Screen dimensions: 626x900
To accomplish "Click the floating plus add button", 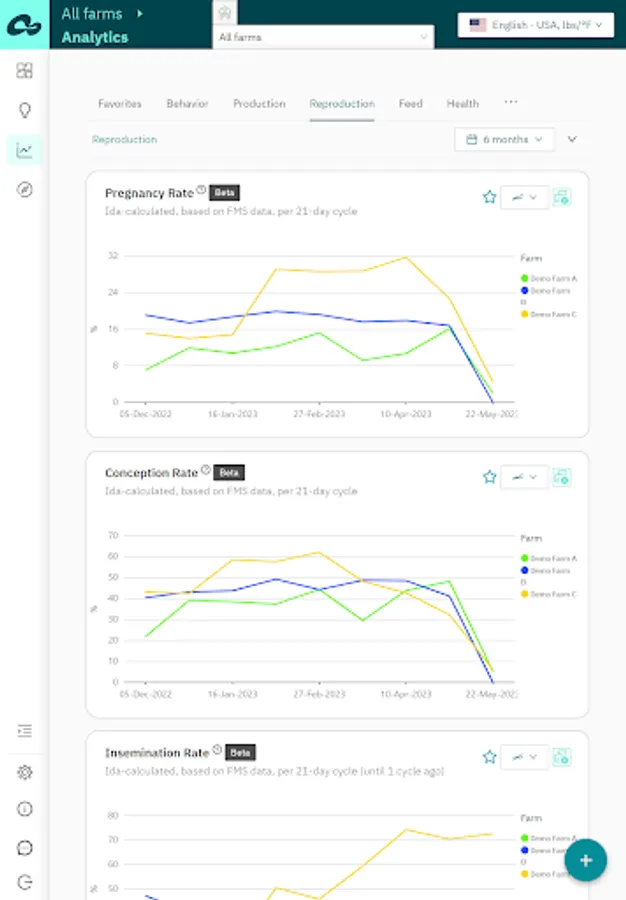I will point(586,860).
